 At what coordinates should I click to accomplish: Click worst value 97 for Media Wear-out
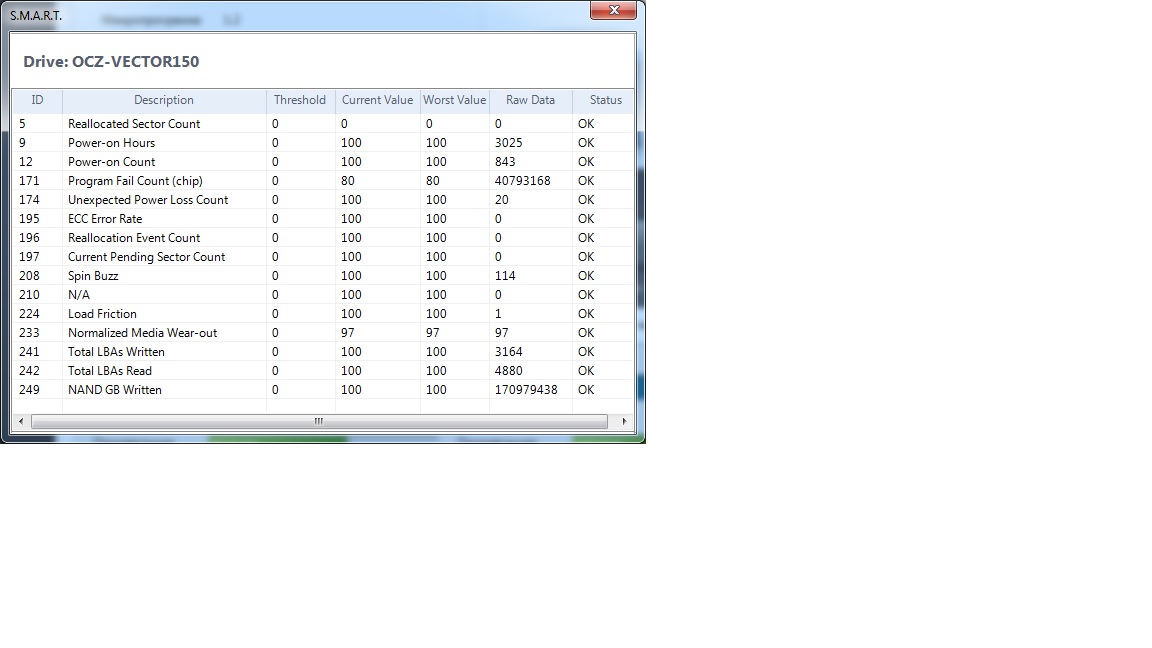pyautogui.click(x=433, y=333)
